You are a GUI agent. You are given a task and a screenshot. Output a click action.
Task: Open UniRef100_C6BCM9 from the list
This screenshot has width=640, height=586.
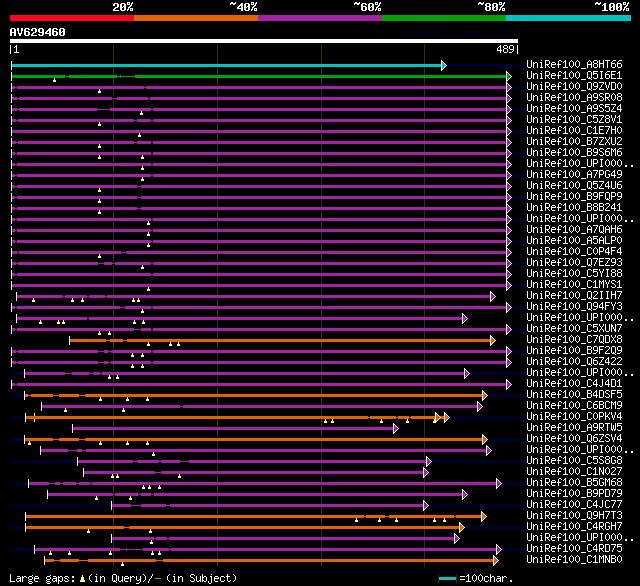(574, 406)
